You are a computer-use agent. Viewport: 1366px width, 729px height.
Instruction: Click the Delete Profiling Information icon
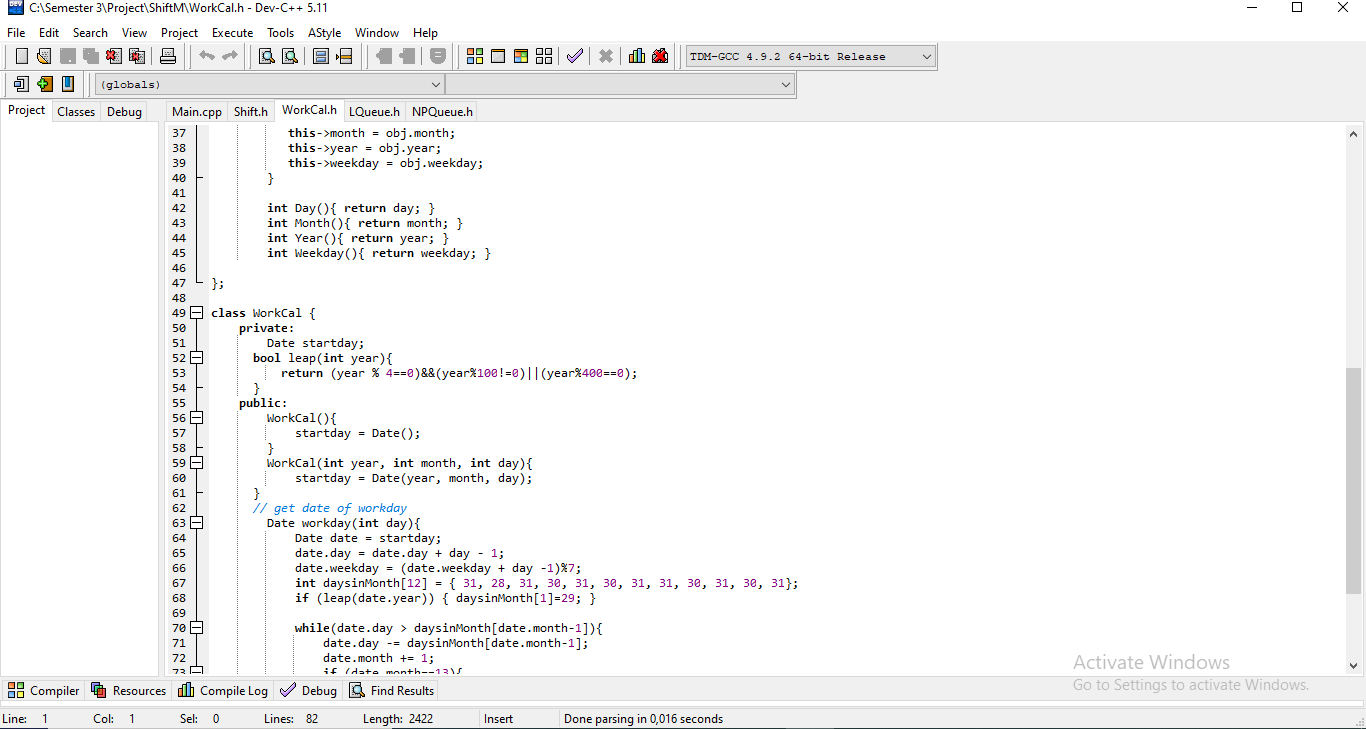click(x=660, y=56)
